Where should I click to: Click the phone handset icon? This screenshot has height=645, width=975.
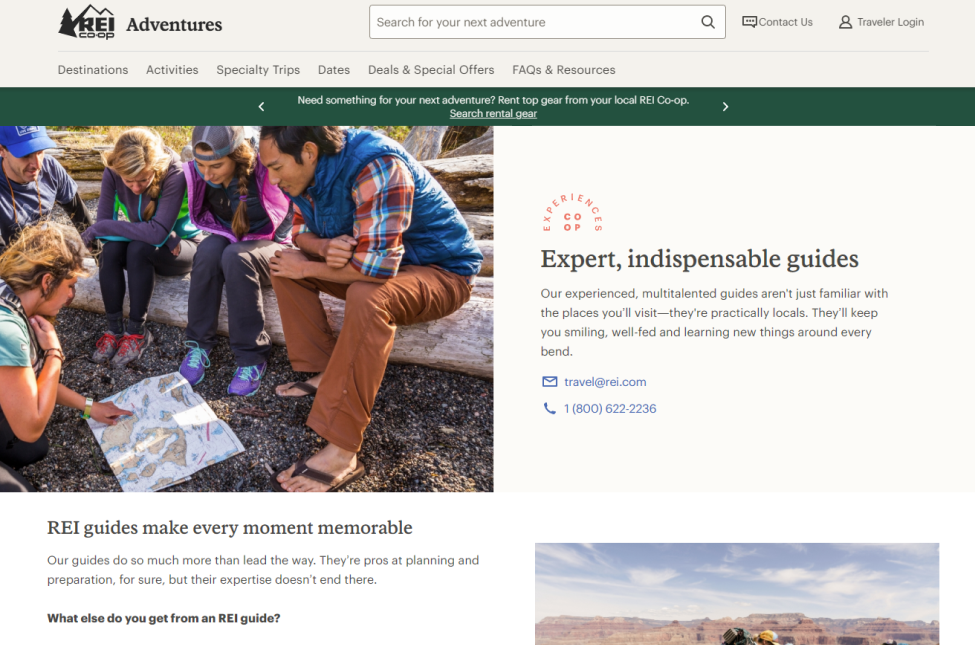coord(550,408)
